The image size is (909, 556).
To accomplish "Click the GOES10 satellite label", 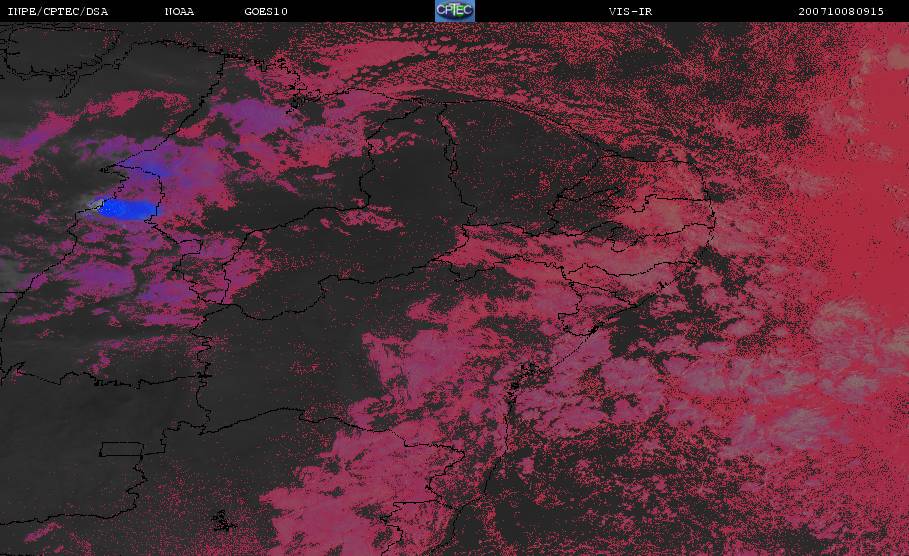I will pyautogui.click(x=266, y=11).
